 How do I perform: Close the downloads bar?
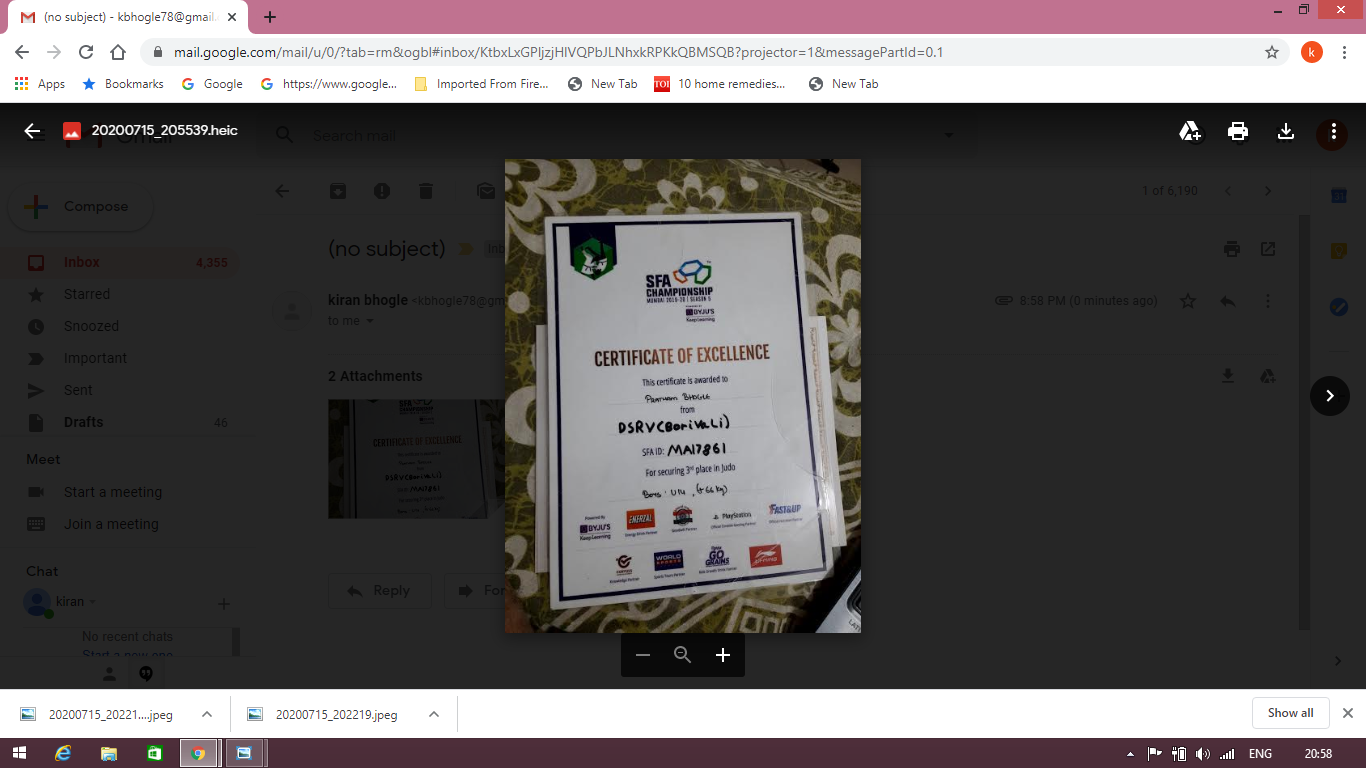(x=1348, y=713)
